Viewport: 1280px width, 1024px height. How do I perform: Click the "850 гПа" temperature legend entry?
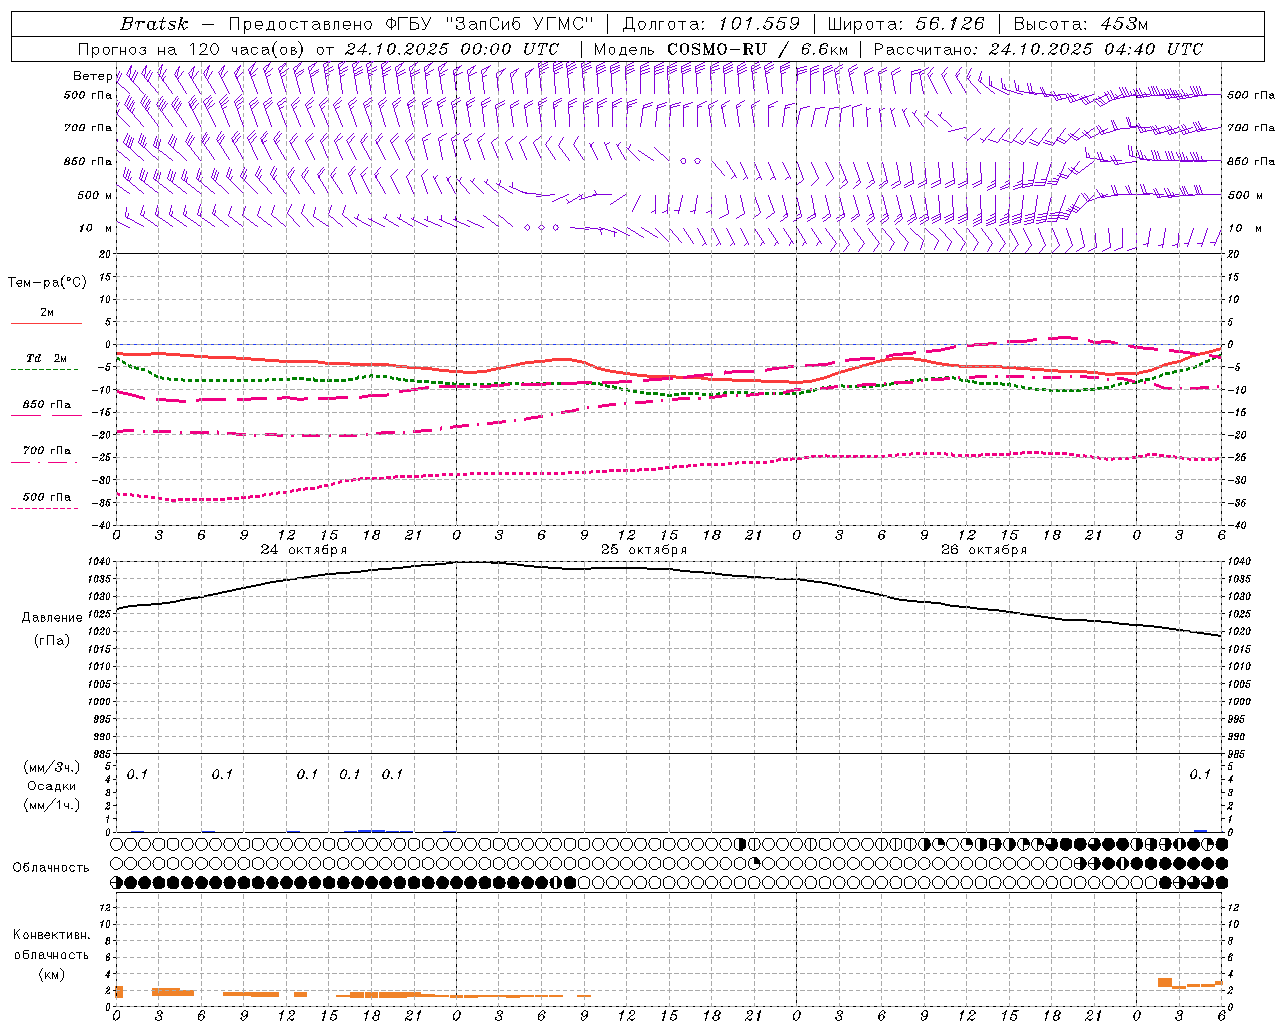coord(46,404)
